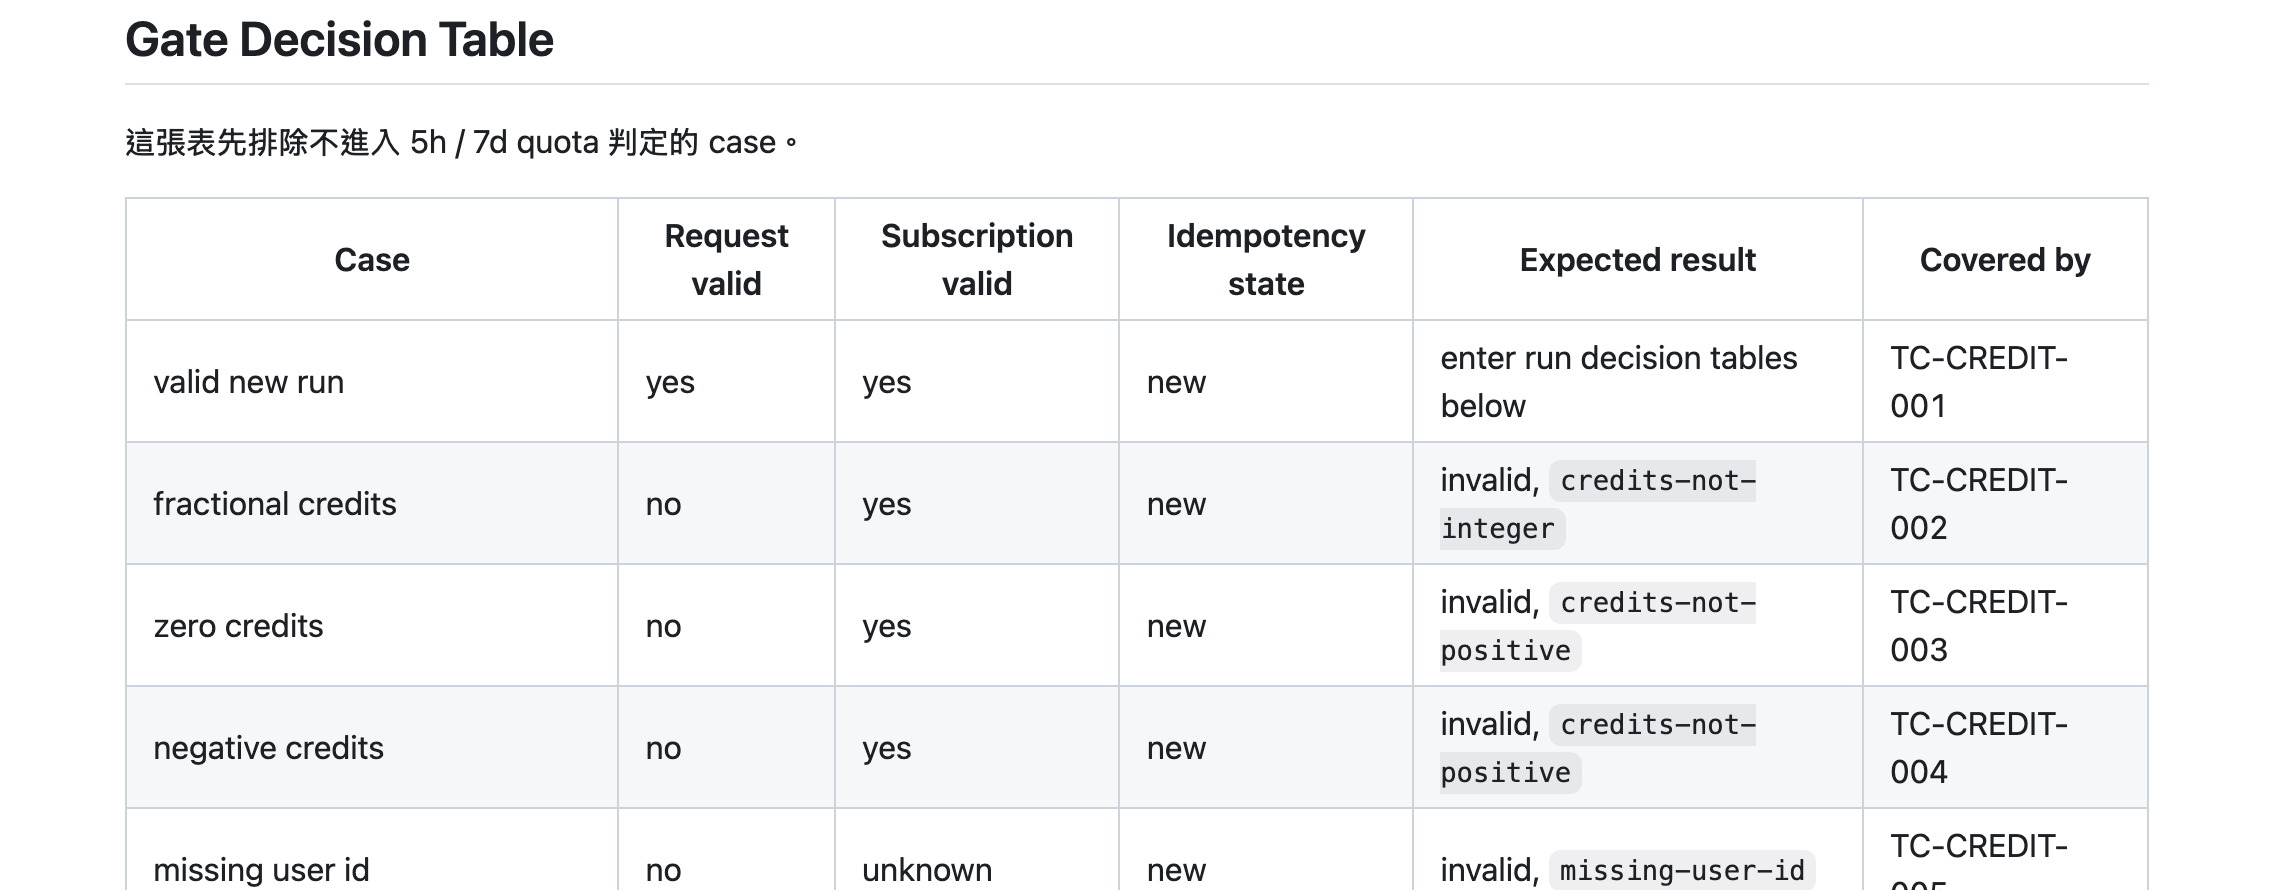
Task: Click the TC-CREDIT-002 cell
Action: (2005, 504)
